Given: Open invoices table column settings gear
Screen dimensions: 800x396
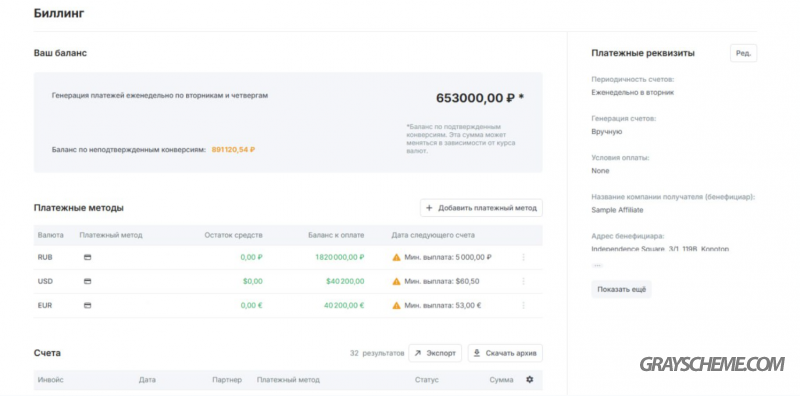Looking at the screenshot, I should coord(530,380).
